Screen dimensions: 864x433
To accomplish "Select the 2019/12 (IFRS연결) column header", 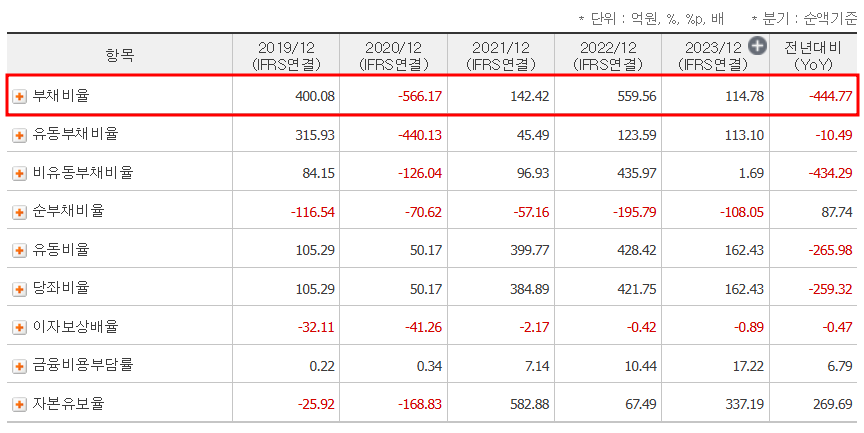I will 286,55.
